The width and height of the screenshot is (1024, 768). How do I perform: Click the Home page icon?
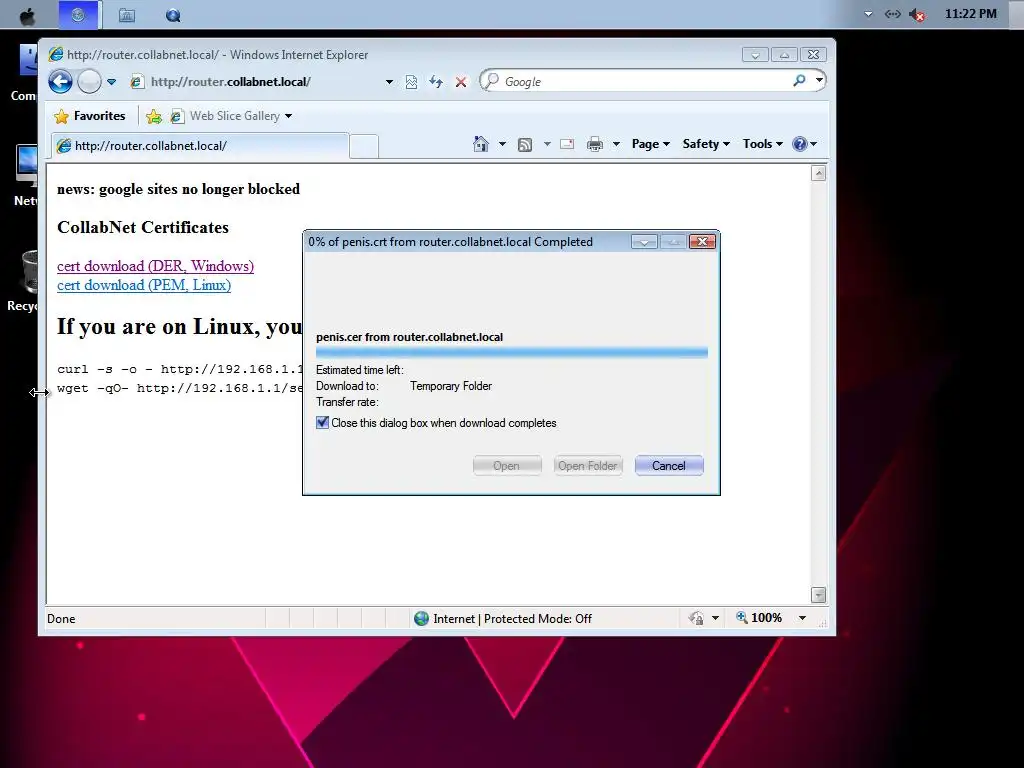pos(481,144)
